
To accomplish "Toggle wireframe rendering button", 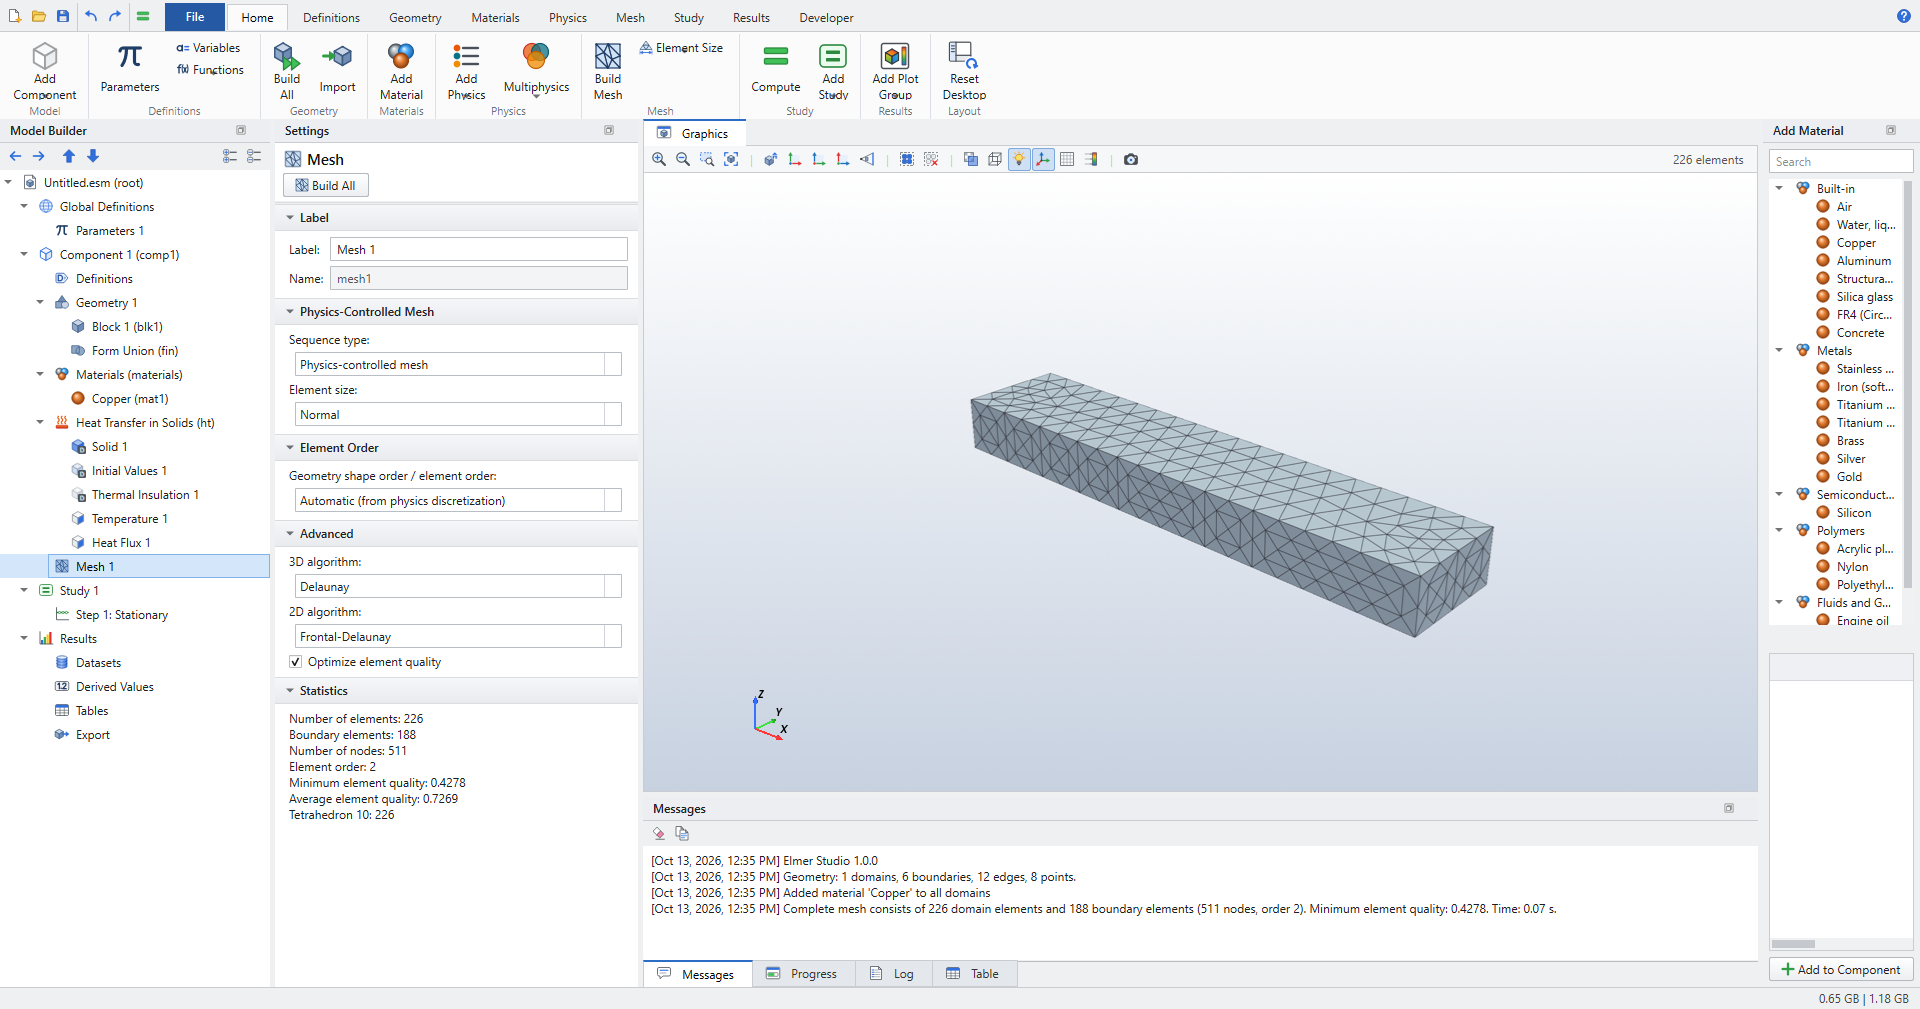I will pyautogui.click(x=995, y=159).
